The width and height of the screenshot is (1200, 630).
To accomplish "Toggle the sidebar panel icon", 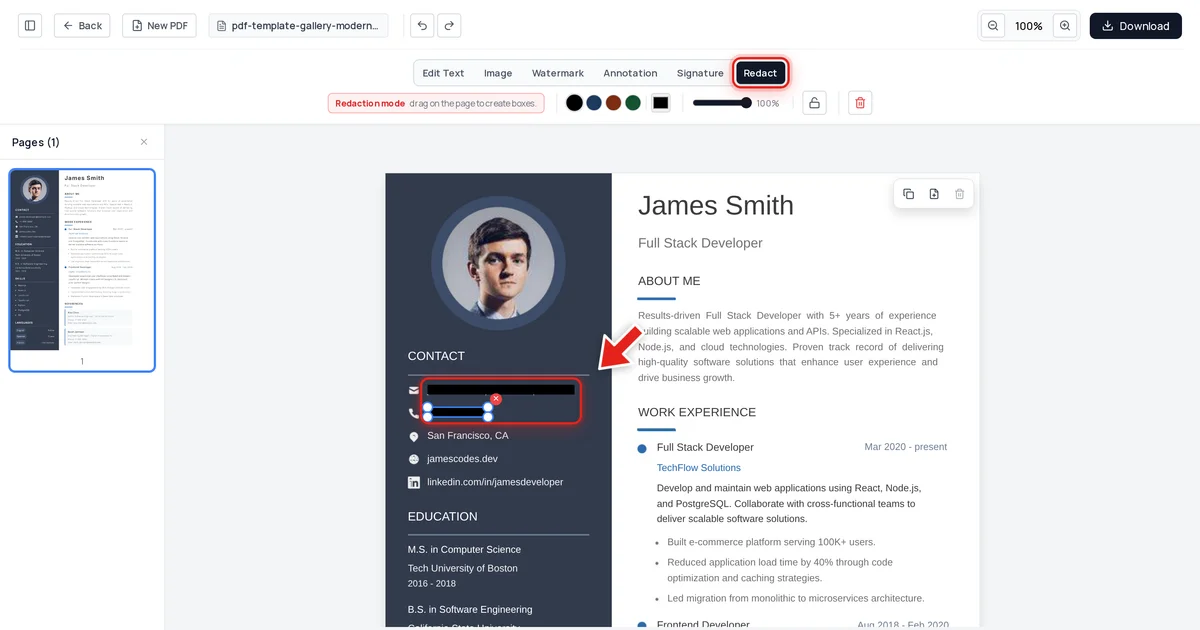I will [30, 26].
